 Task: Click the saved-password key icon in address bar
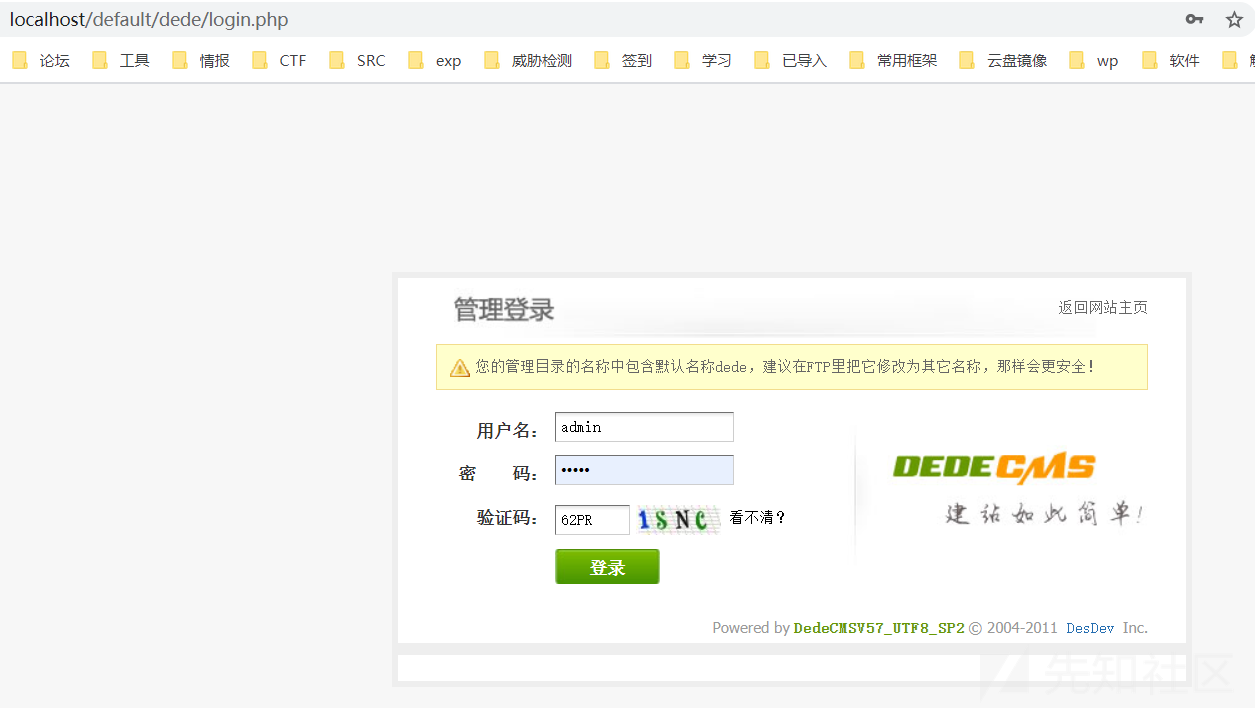(x=1194, y=20)
